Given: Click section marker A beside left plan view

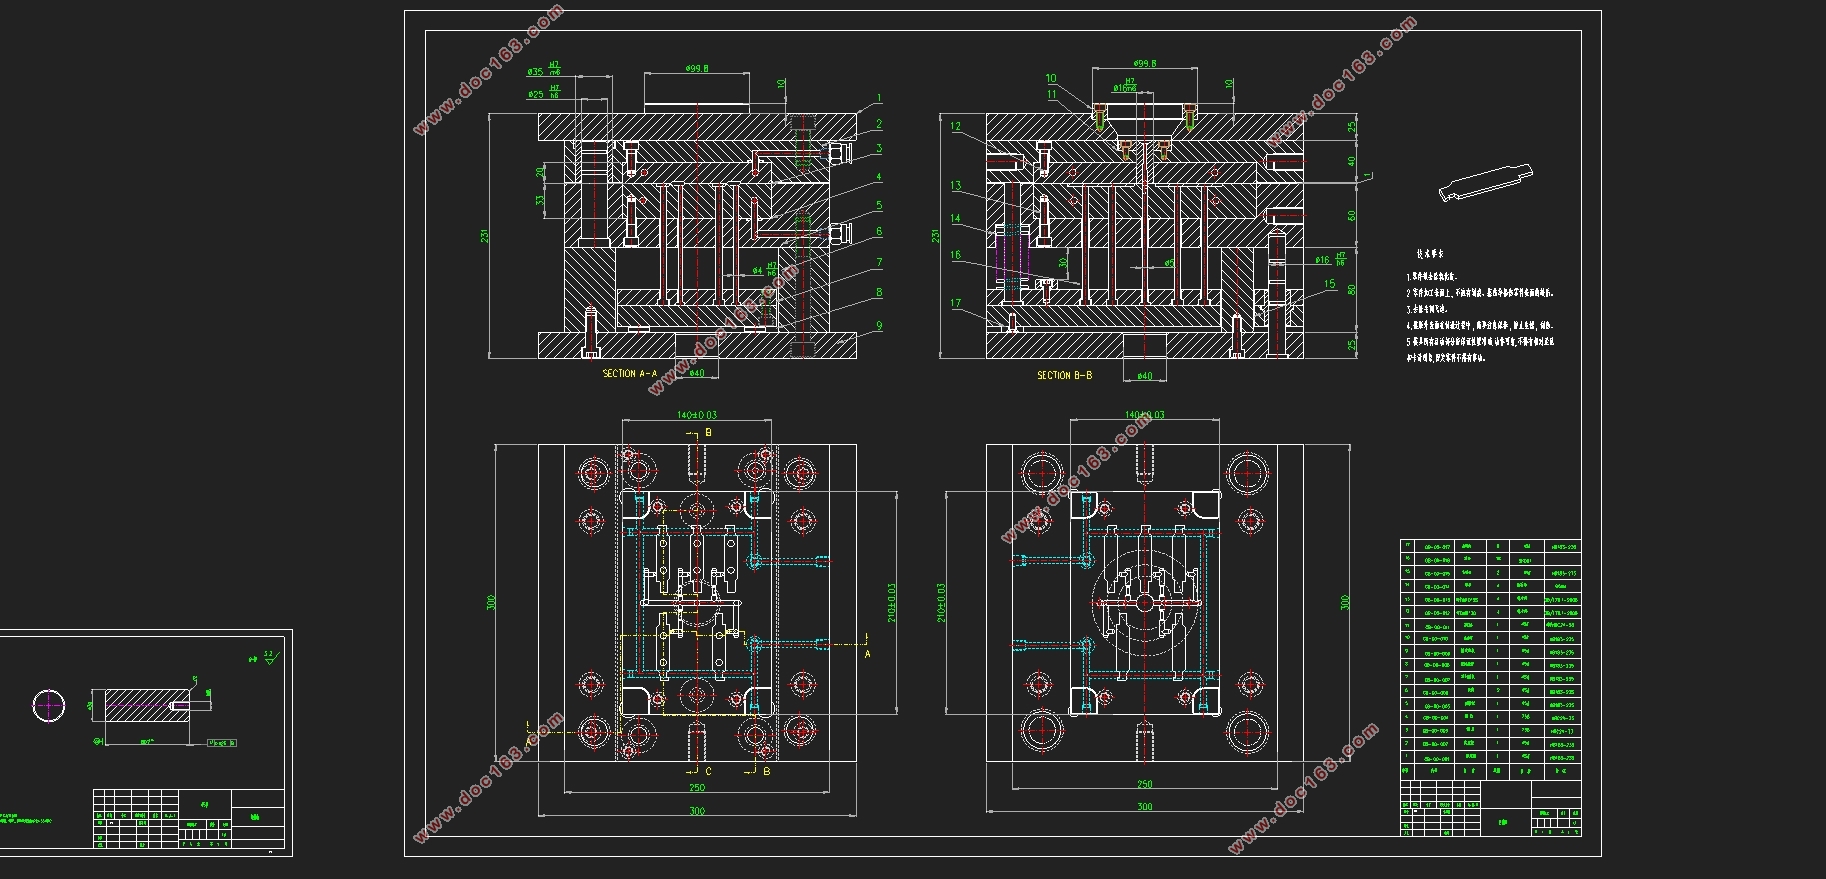Looking at the screenshot, I should 867,654.
